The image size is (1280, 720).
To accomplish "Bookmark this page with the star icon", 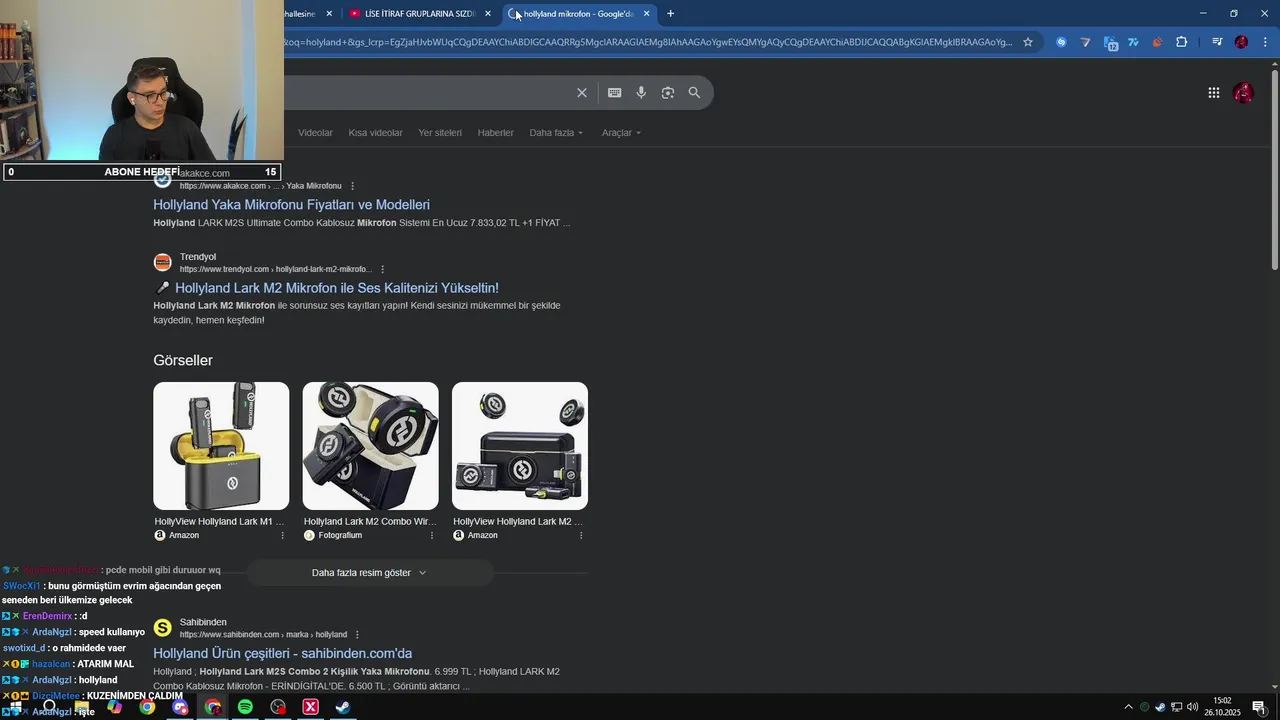I will click(1027, 42).
